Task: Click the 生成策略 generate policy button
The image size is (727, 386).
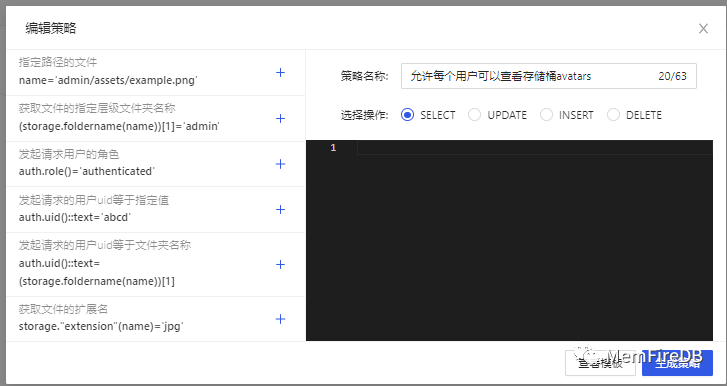Action: (x=677, y=363)
